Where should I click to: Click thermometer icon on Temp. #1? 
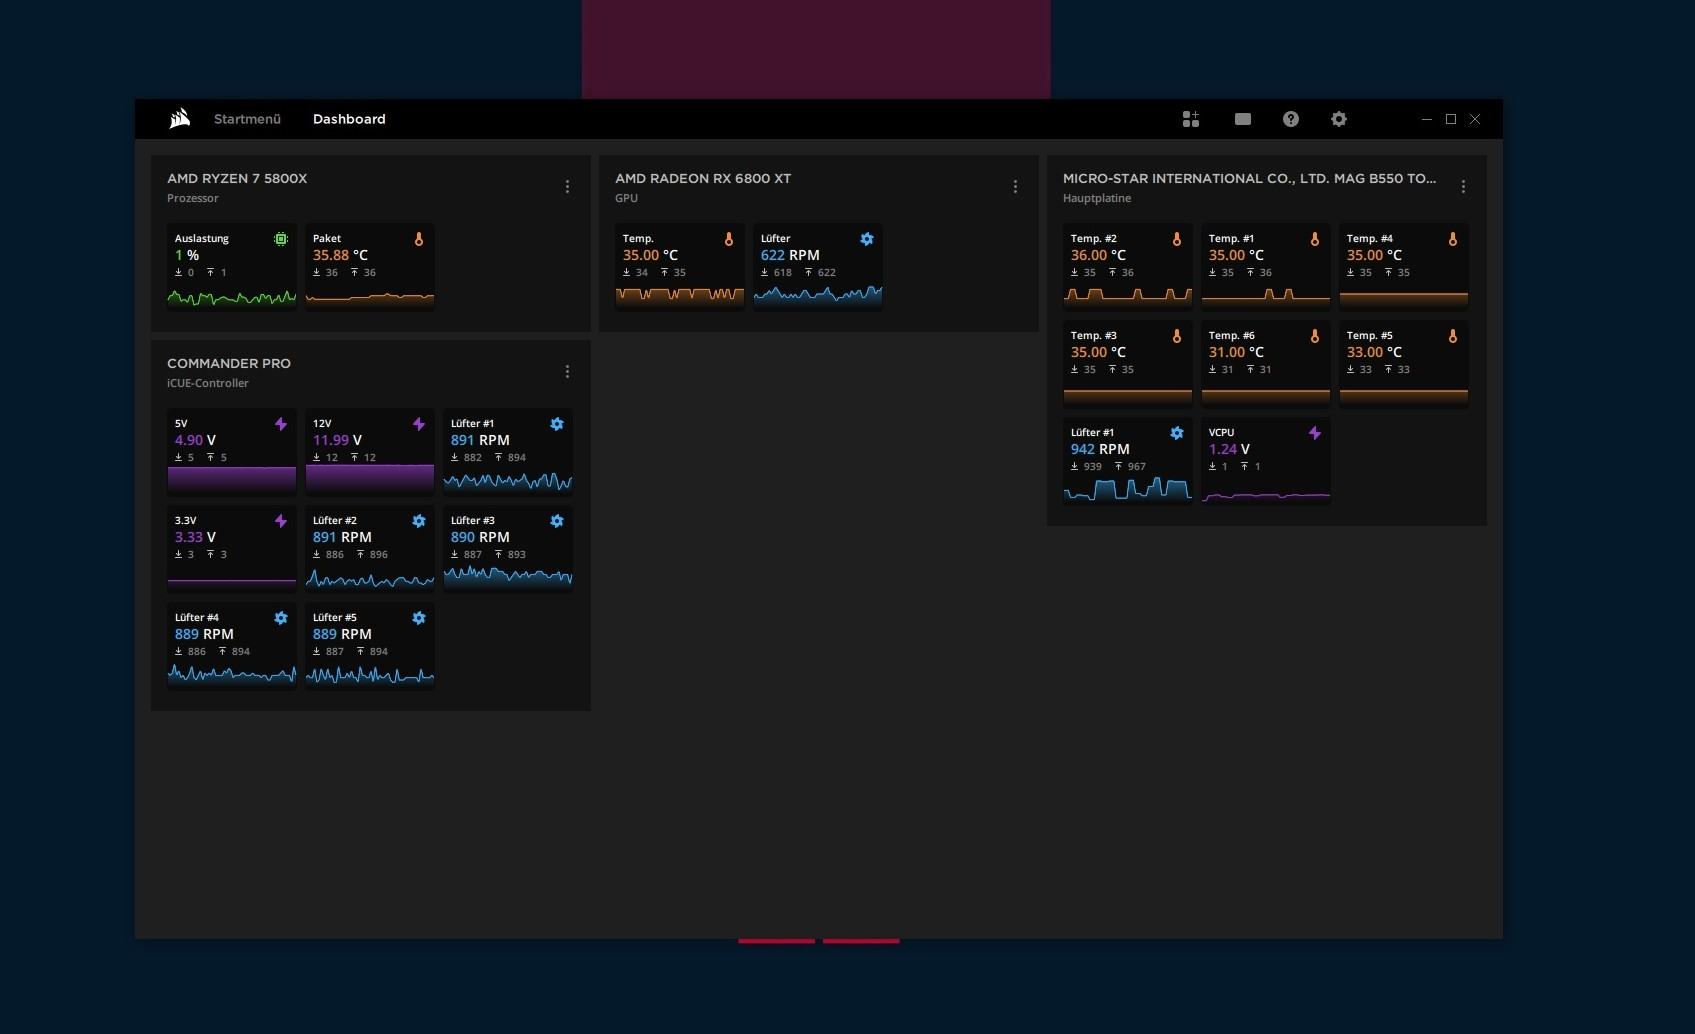(1315, 239)
